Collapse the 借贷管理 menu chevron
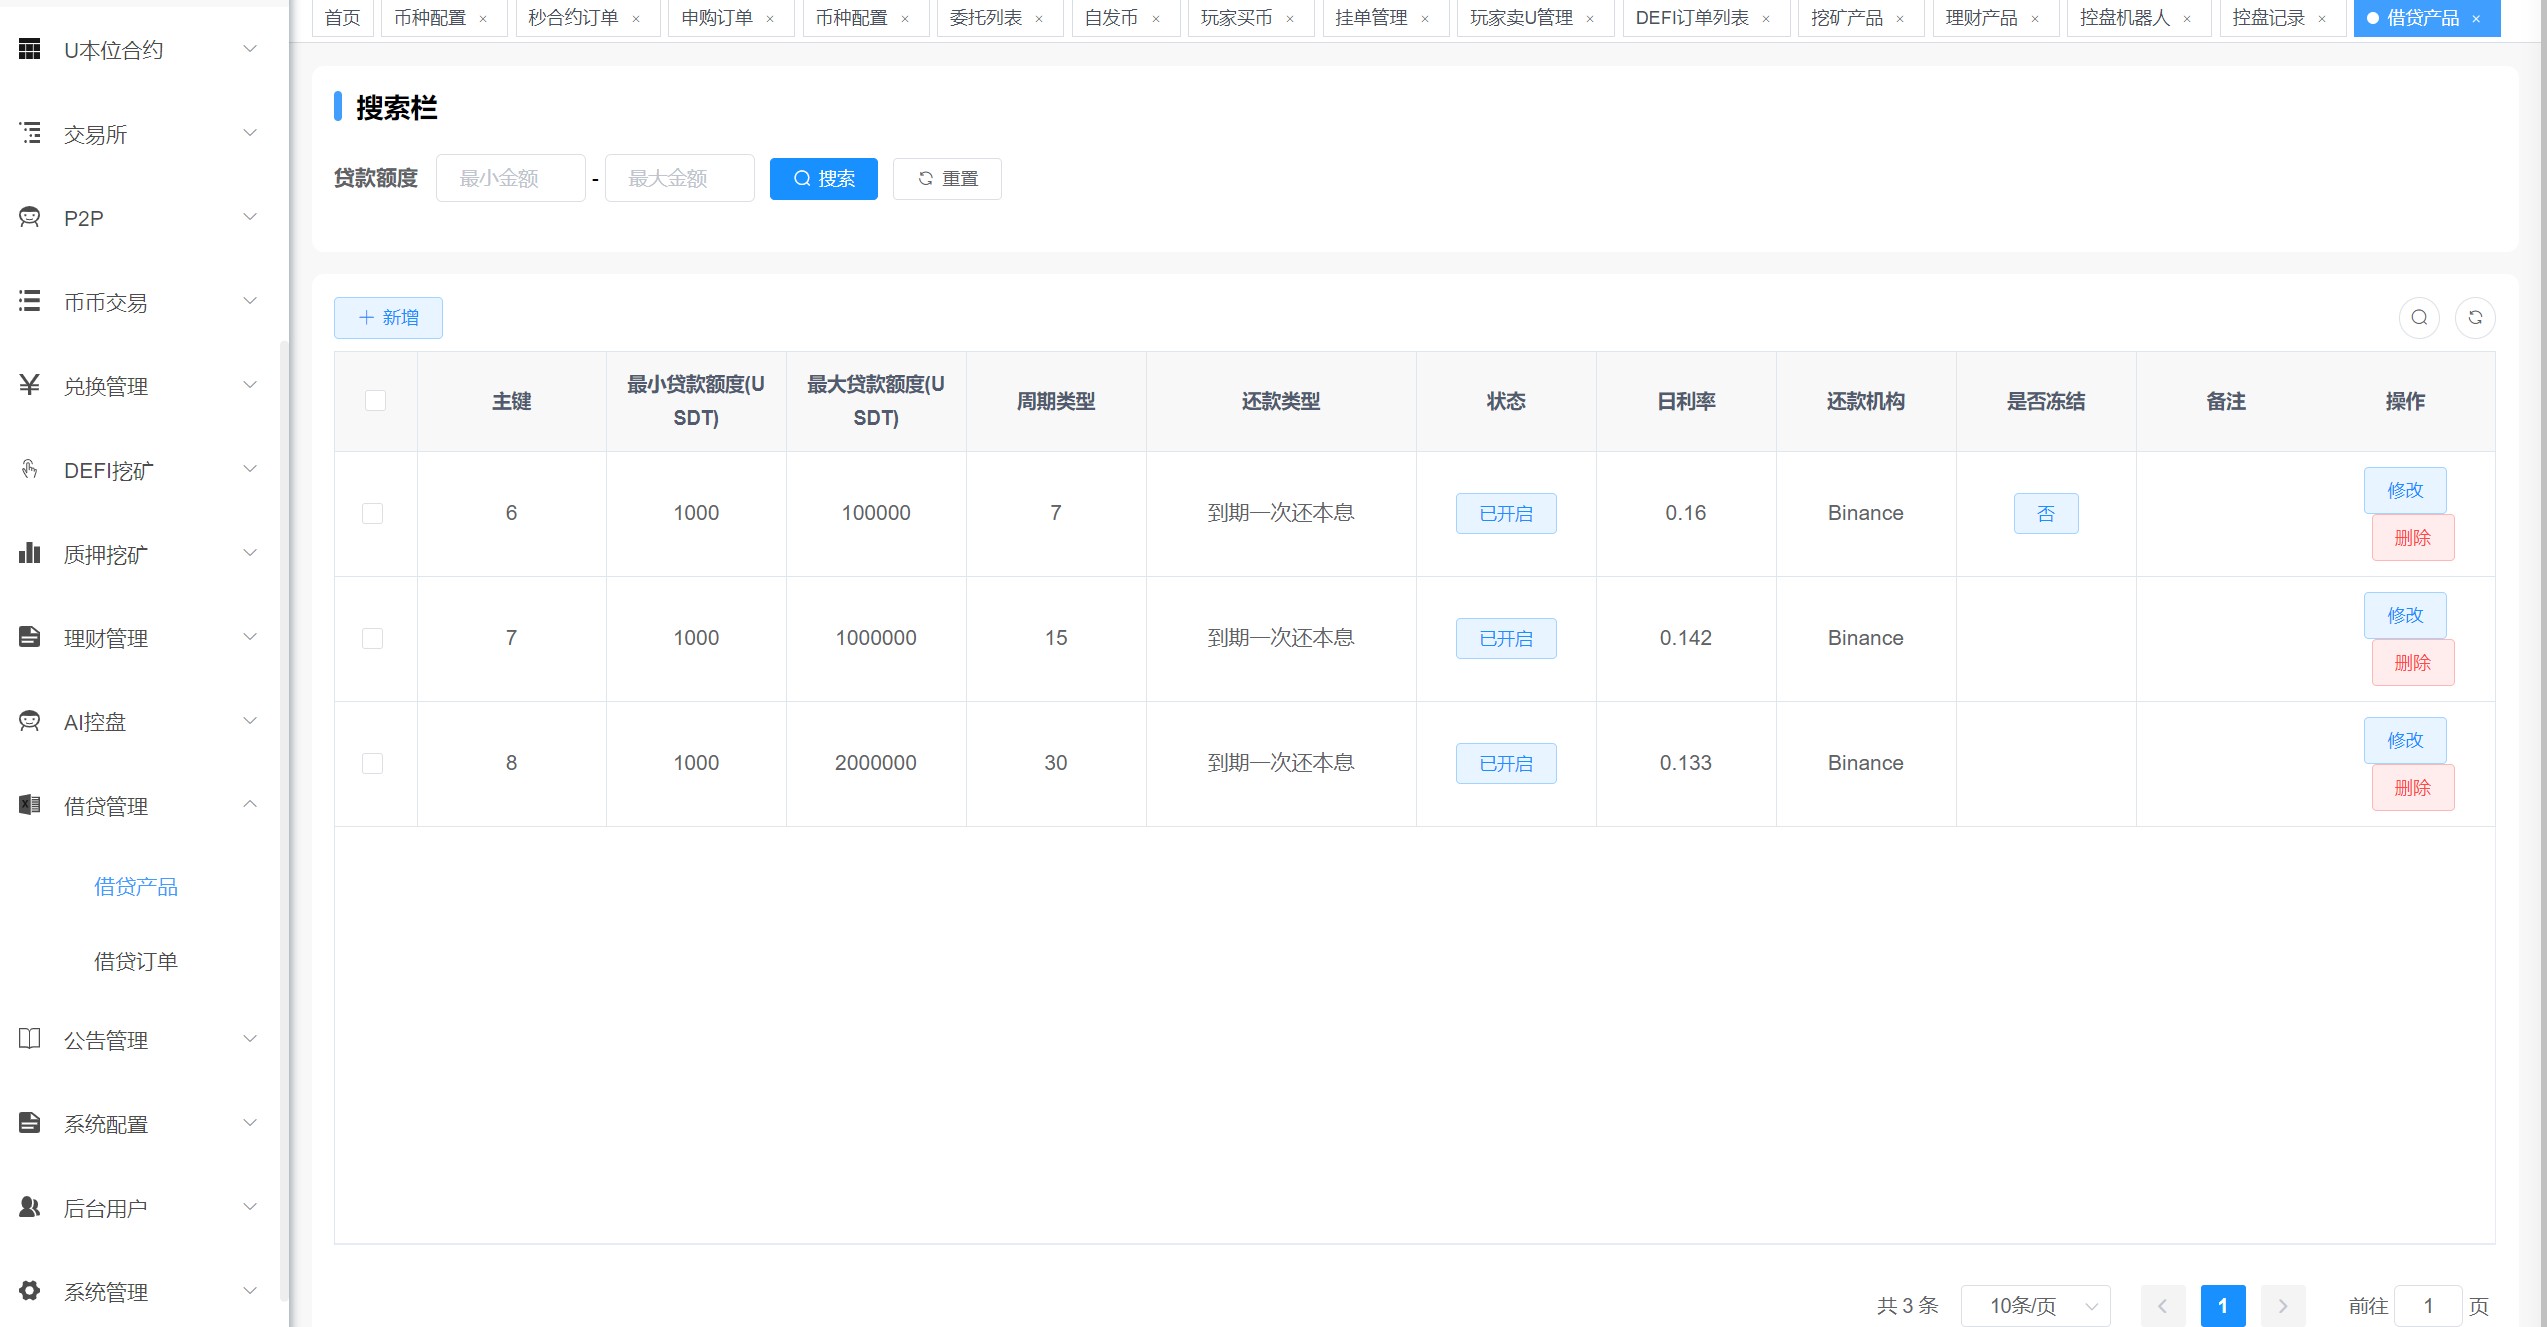This screenshot has width=2547, height=1327. click(250, 804)
